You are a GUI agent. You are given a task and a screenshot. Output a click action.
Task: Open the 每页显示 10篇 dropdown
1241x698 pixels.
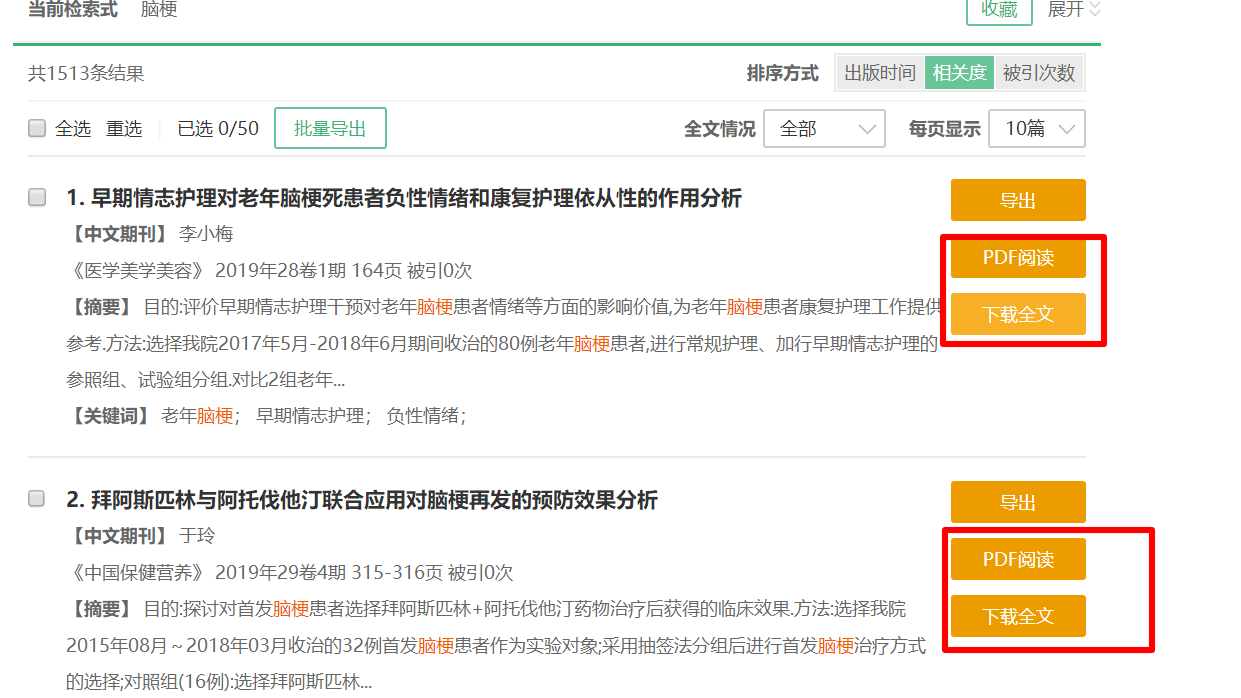tap(1036, 129)
